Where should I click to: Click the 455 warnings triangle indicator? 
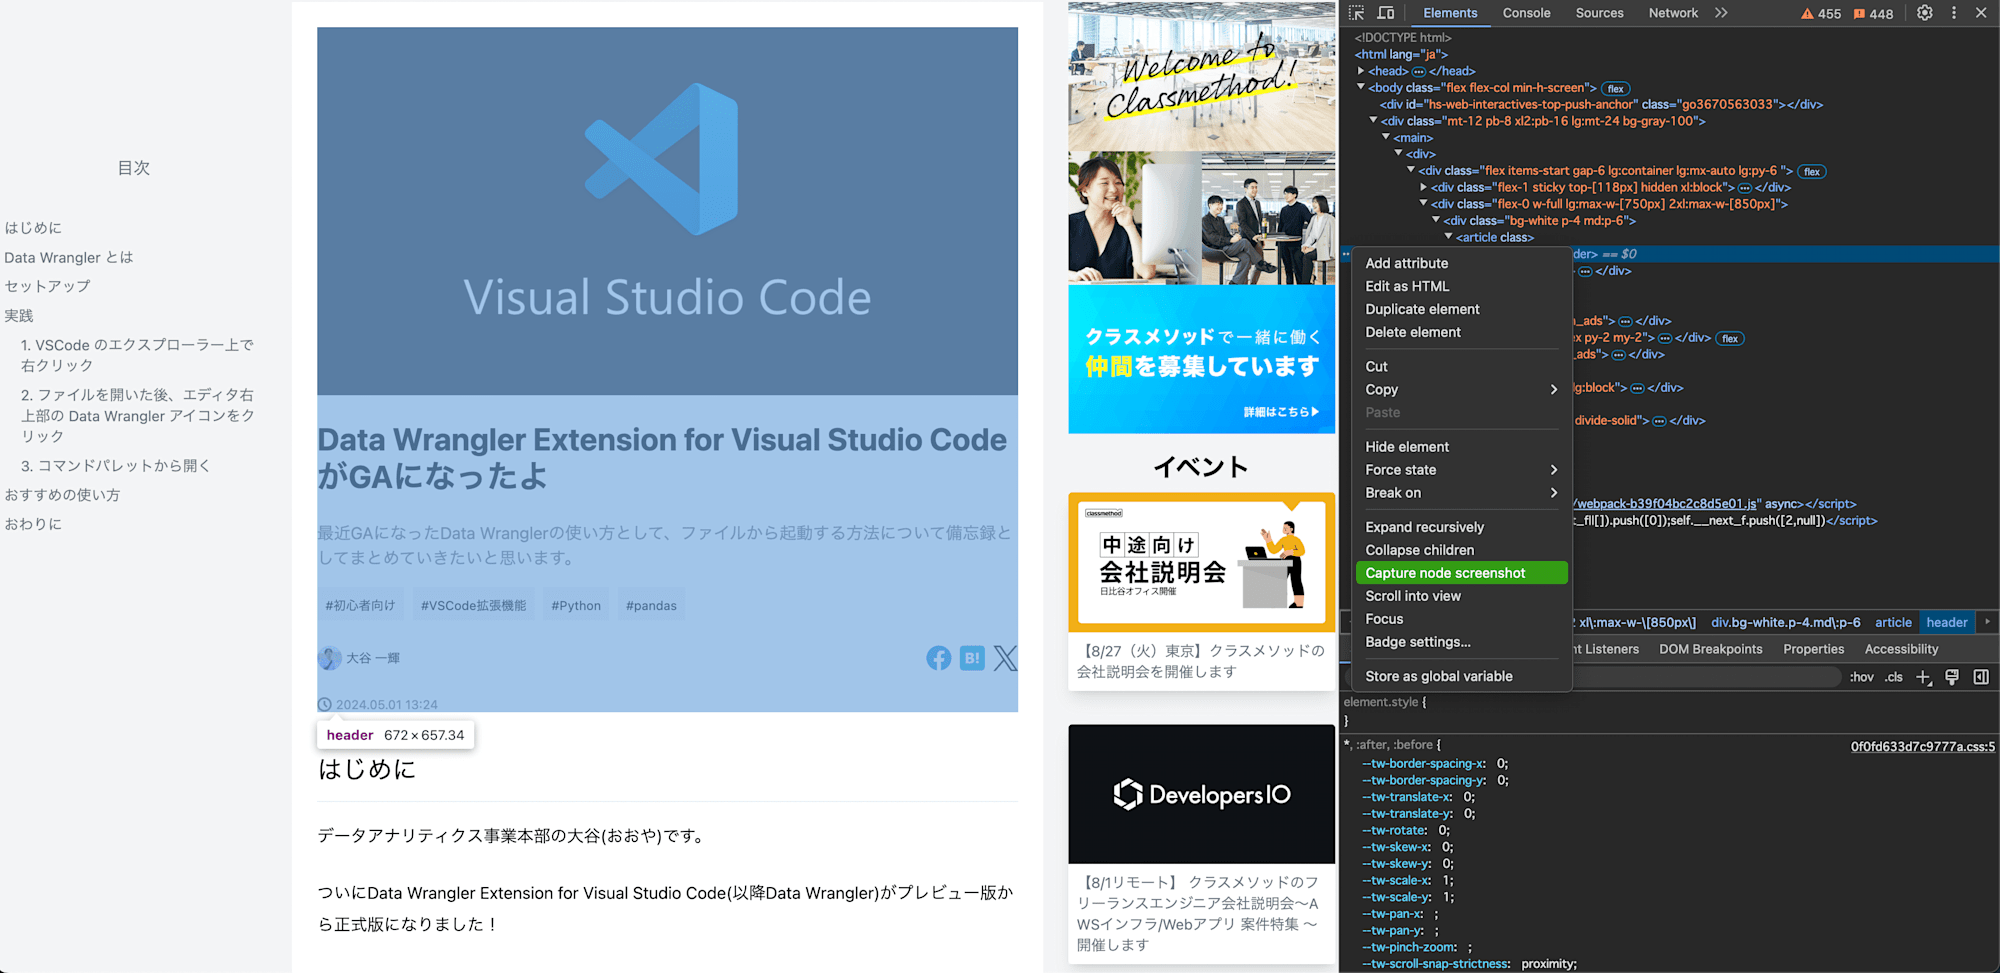point(1821,14)
